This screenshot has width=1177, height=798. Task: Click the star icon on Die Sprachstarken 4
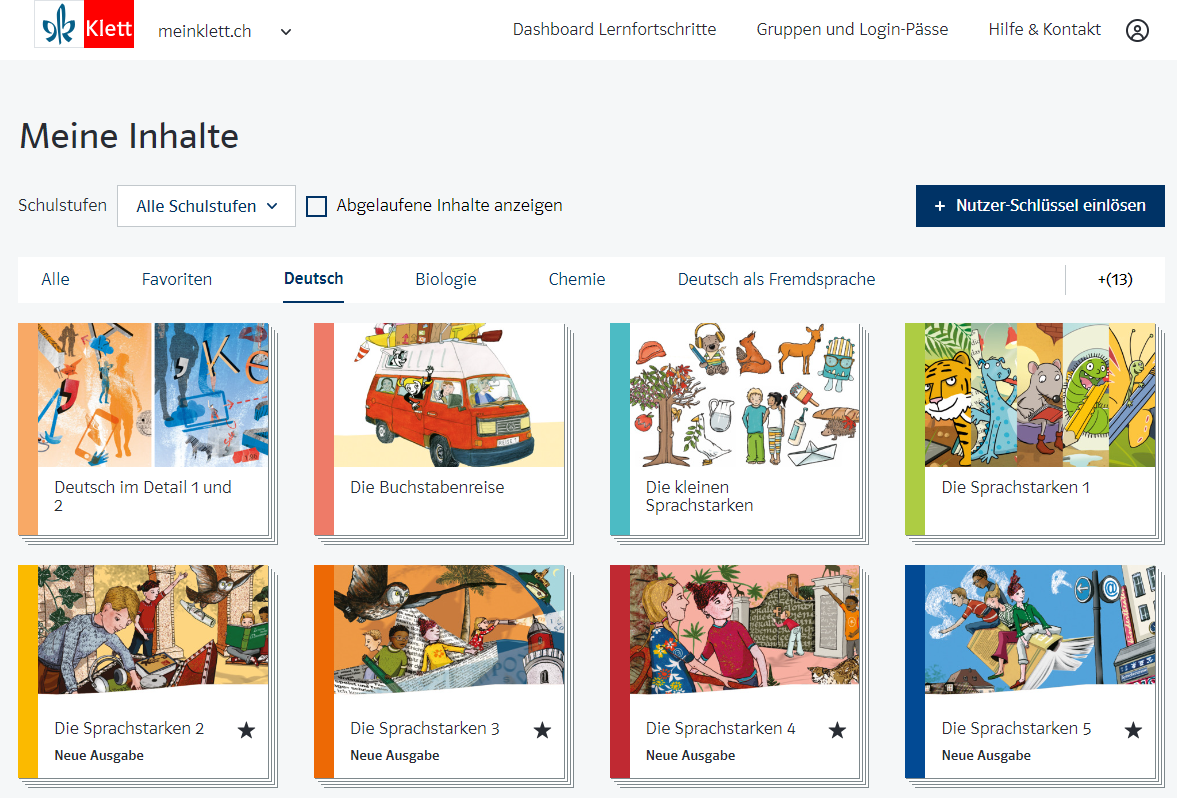pos(837,731)
